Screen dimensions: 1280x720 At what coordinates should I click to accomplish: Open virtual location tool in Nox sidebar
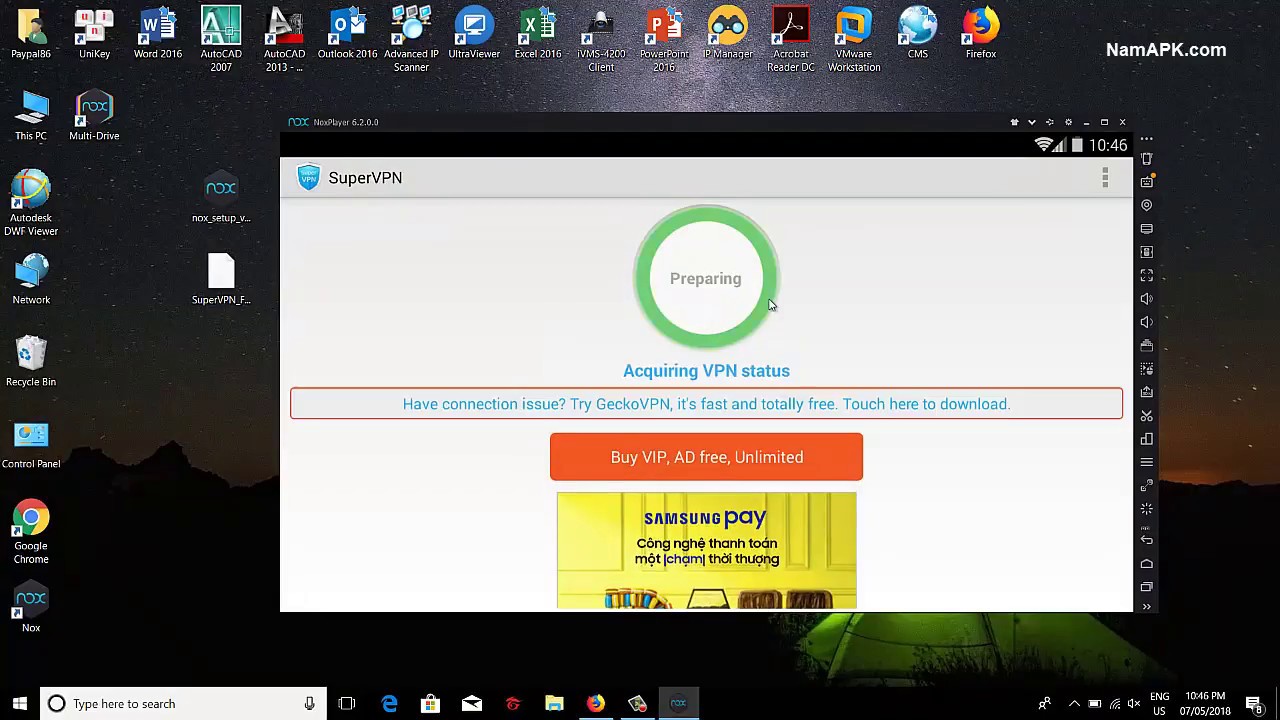click(x=1147, y=205)
